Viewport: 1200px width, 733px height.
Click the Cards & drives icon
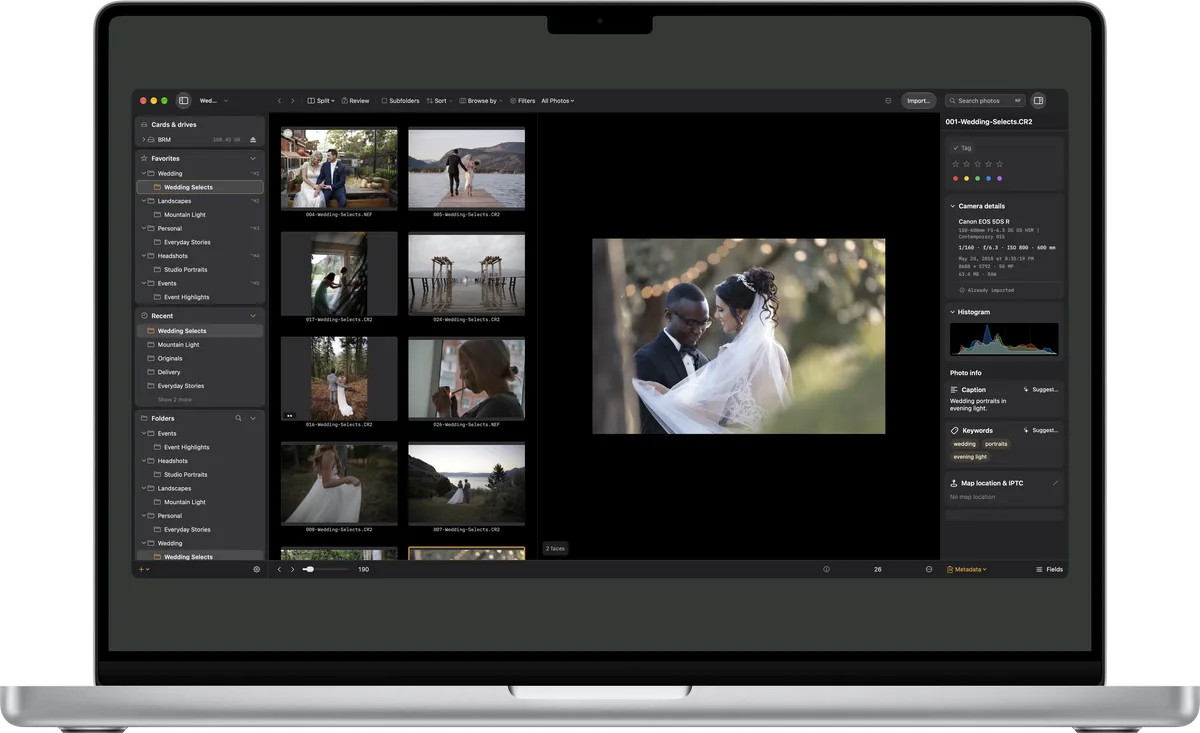click(144, 125)
